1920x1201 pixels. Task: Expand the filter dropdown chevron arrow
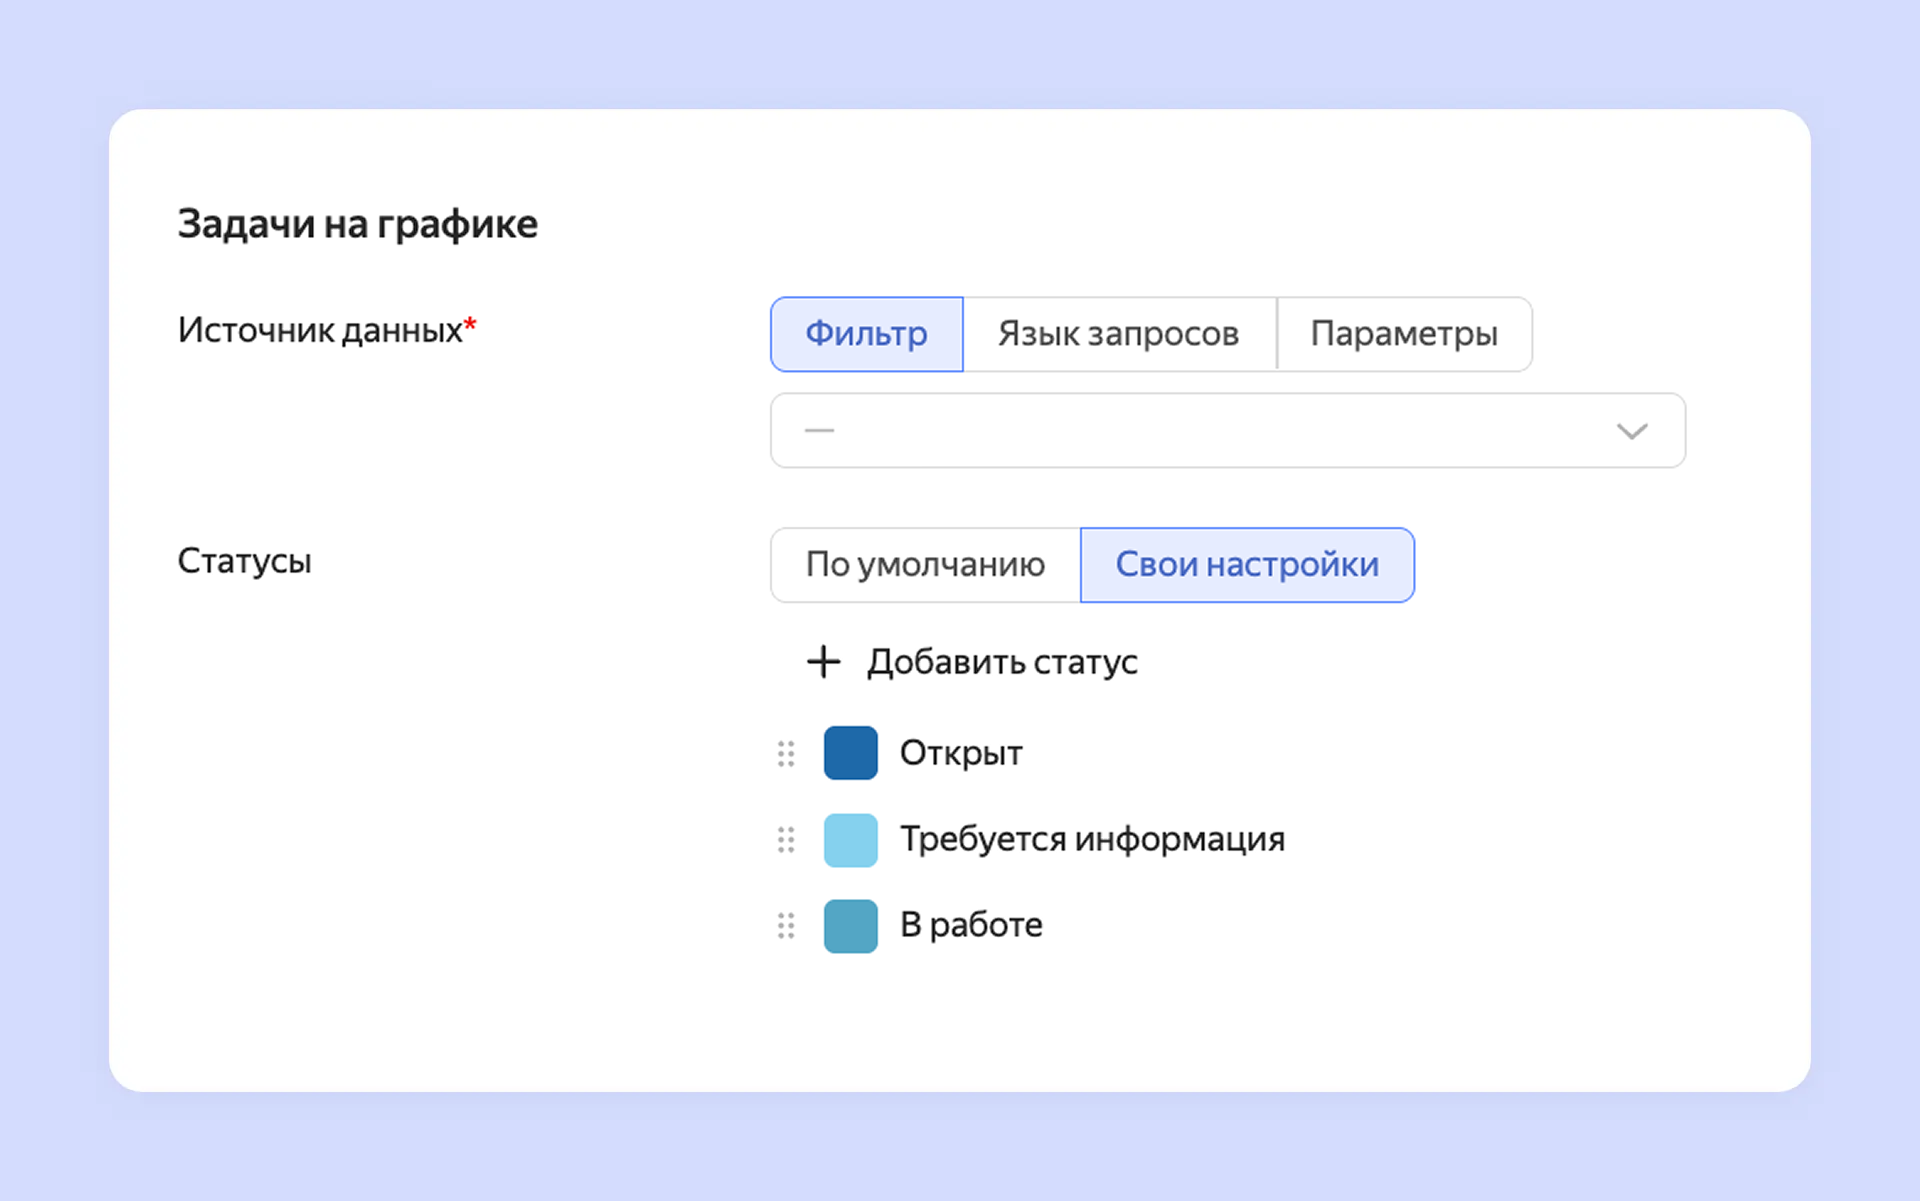(1631, 431)
